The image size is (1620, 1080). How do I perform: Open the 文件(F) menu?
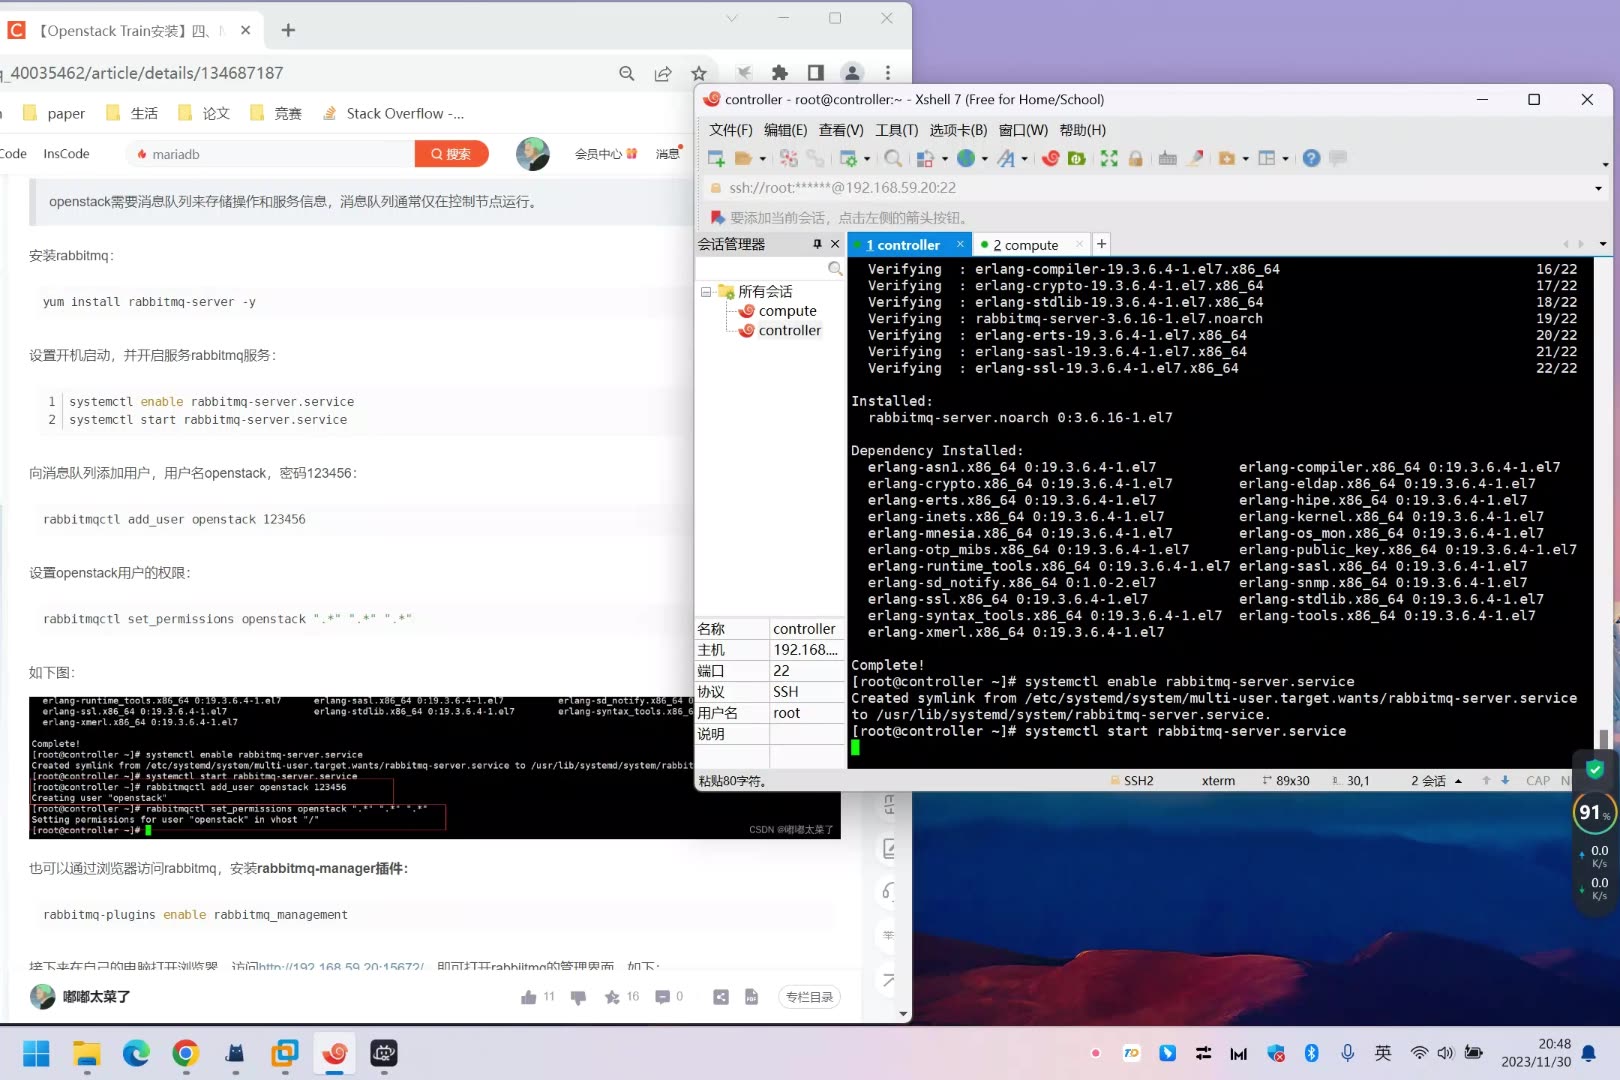[x=730, y=130]
